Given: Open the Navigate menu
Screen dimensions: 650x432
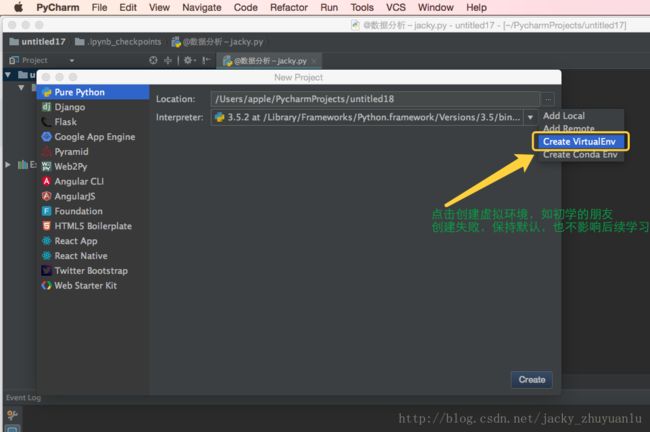Looking at the screenshot, I should [x=202, y=7].
